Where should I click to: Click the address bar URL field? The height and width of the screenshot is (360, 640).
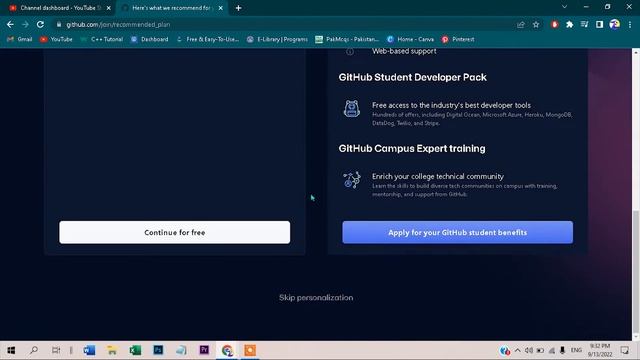[286, 24]
